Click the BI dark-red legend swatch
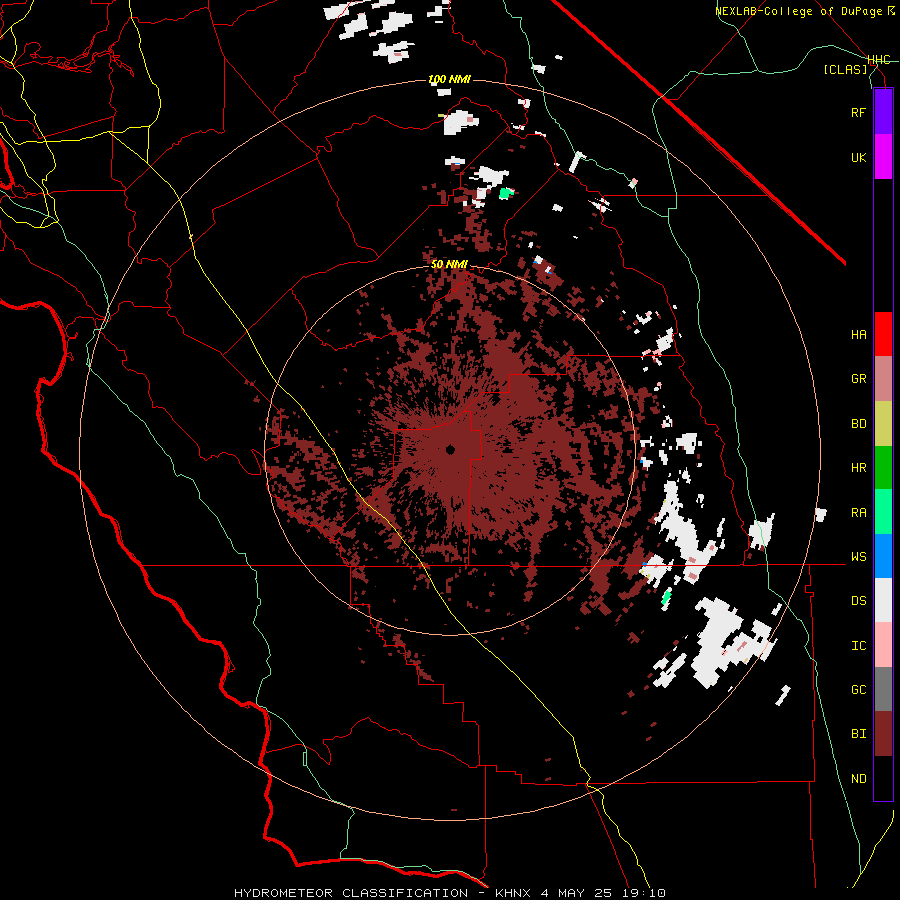The width and height of the screenshot is (900, 900). (883, 734)
